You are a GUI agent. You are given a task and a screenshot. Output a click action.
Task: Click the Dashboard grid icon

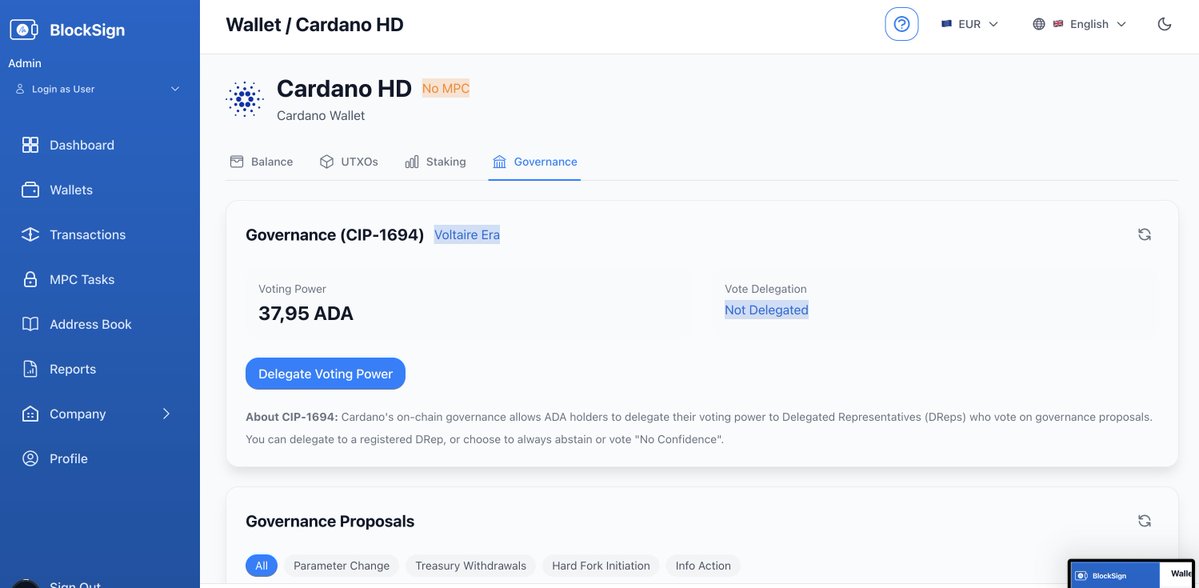pyautogui.click(x=30, y=145)
